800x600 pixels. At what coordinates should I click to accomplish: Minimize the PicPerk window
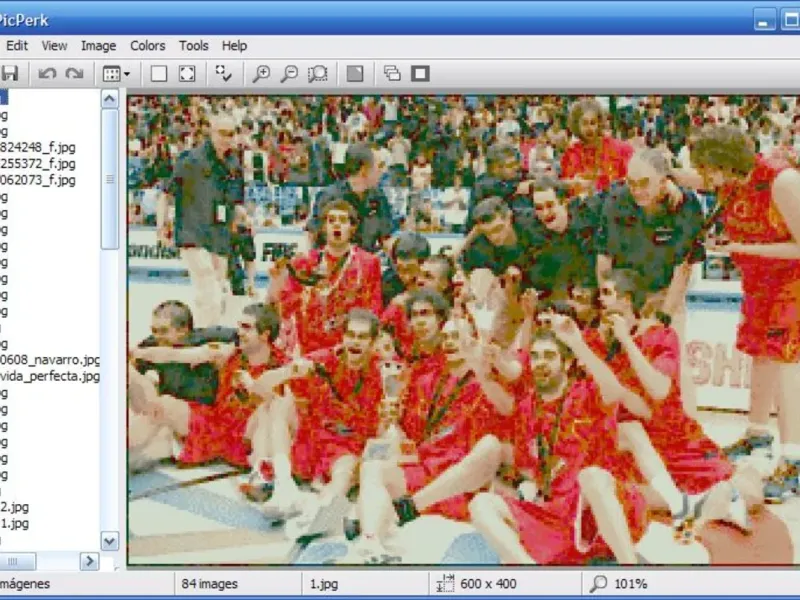point(764,20)
